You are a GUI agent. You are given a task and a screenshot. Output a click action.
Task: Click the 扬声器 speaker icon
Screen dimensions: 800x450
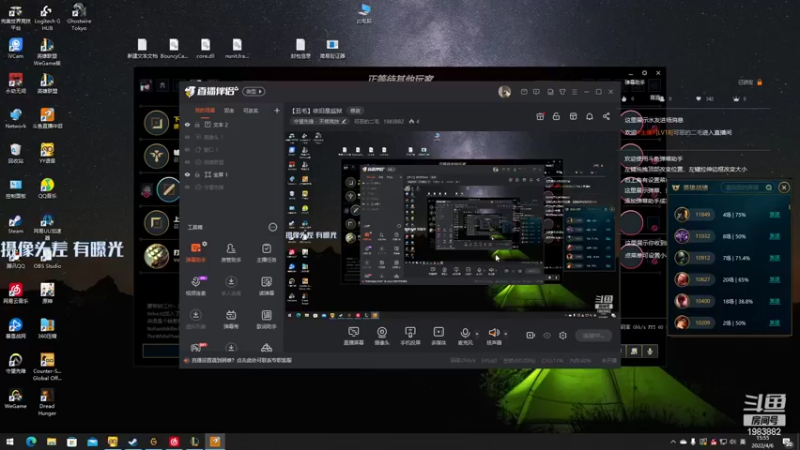[x=493, y=333]
